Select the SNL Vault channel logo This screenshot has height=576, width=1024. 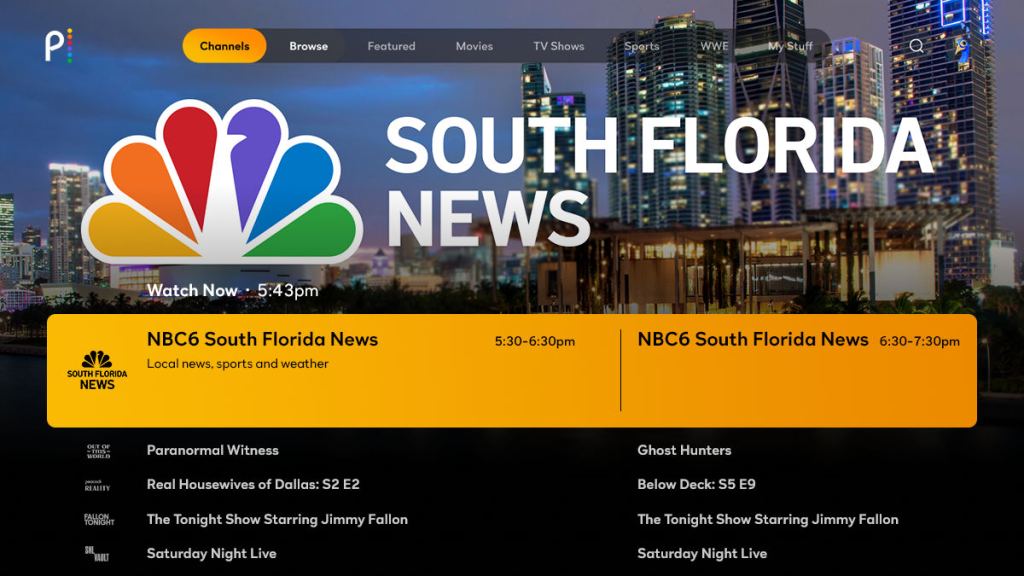point(97,554)
